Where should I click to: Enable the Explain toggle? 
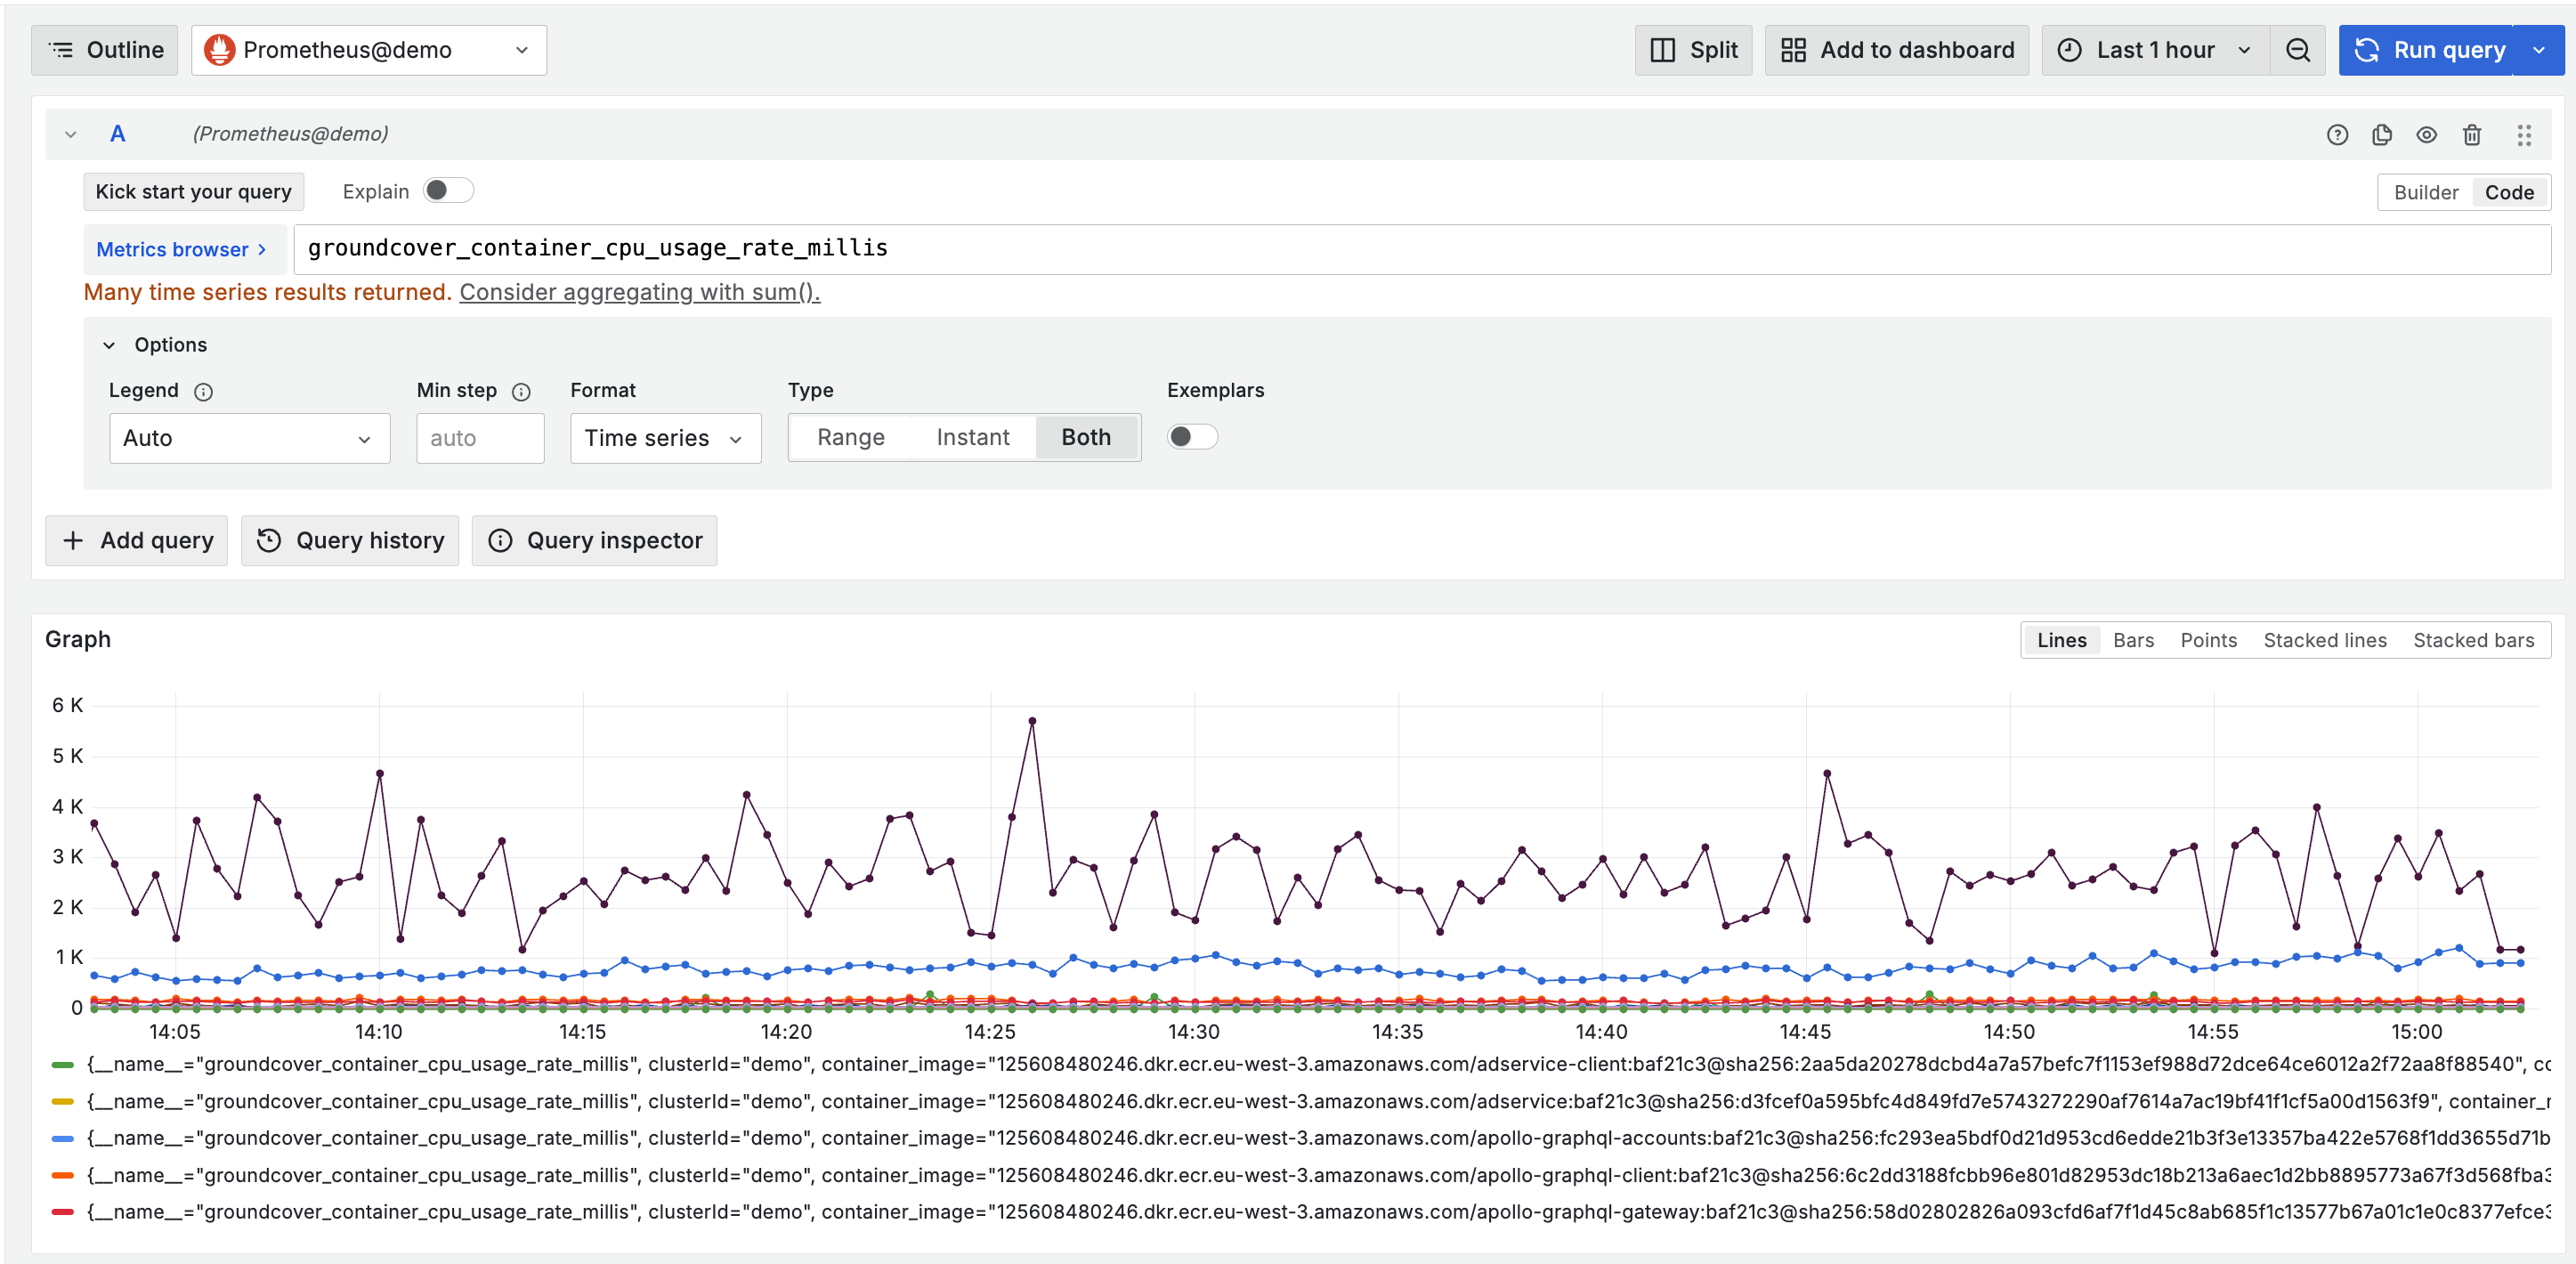click(447, 190)
